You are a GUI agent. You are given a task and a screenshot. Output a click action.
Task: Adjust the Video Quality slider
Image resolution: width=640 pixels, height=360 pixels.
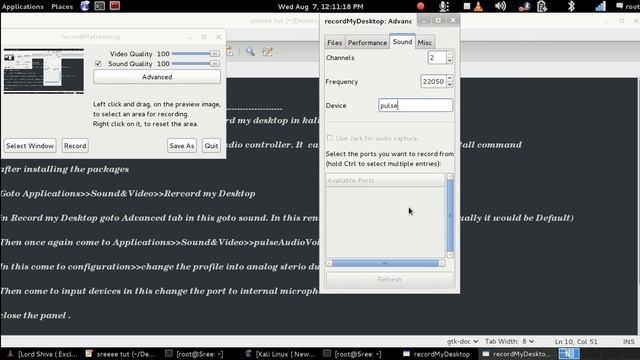point(196,53)
